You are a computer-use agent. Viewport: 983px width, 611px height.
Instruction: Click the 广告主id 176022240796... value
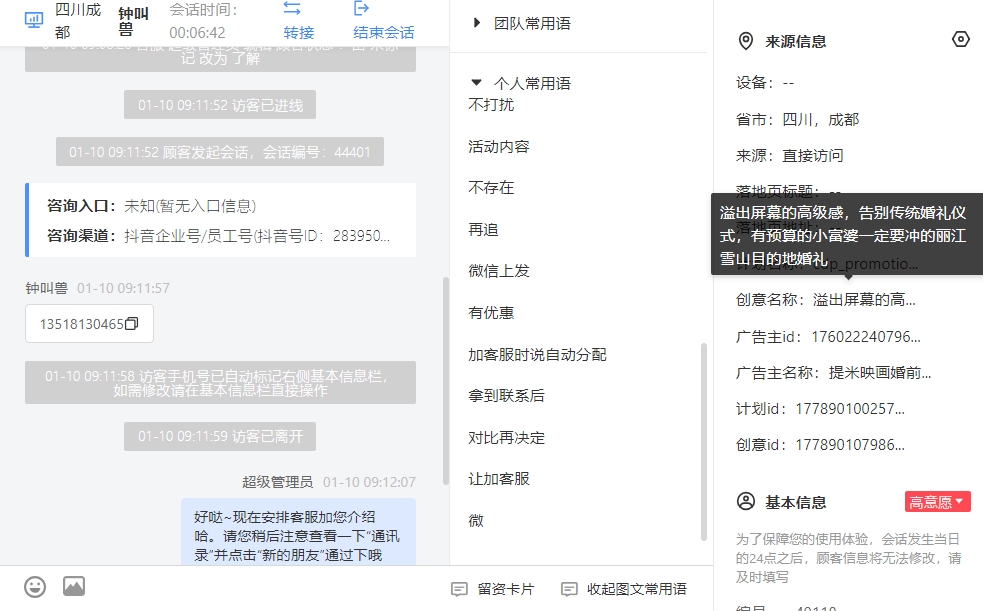866,337
